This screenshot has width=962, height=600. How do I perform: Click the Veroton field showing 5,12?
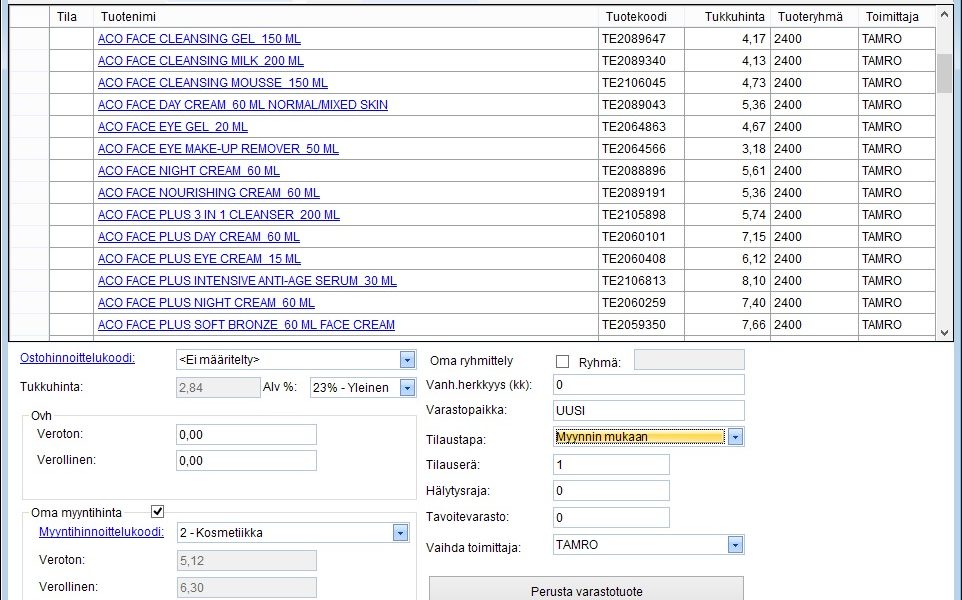(x=247, y=561)
